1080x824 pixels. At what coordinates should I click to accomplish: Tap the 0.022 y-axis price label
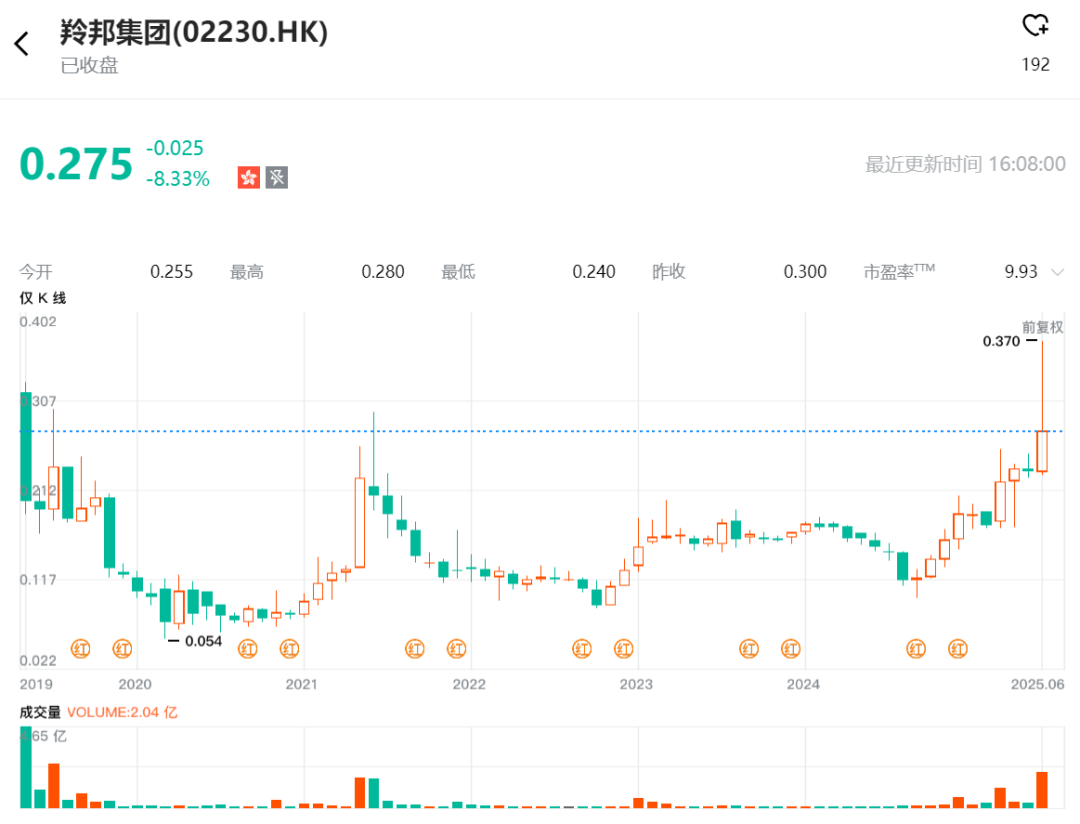[38, 661]
